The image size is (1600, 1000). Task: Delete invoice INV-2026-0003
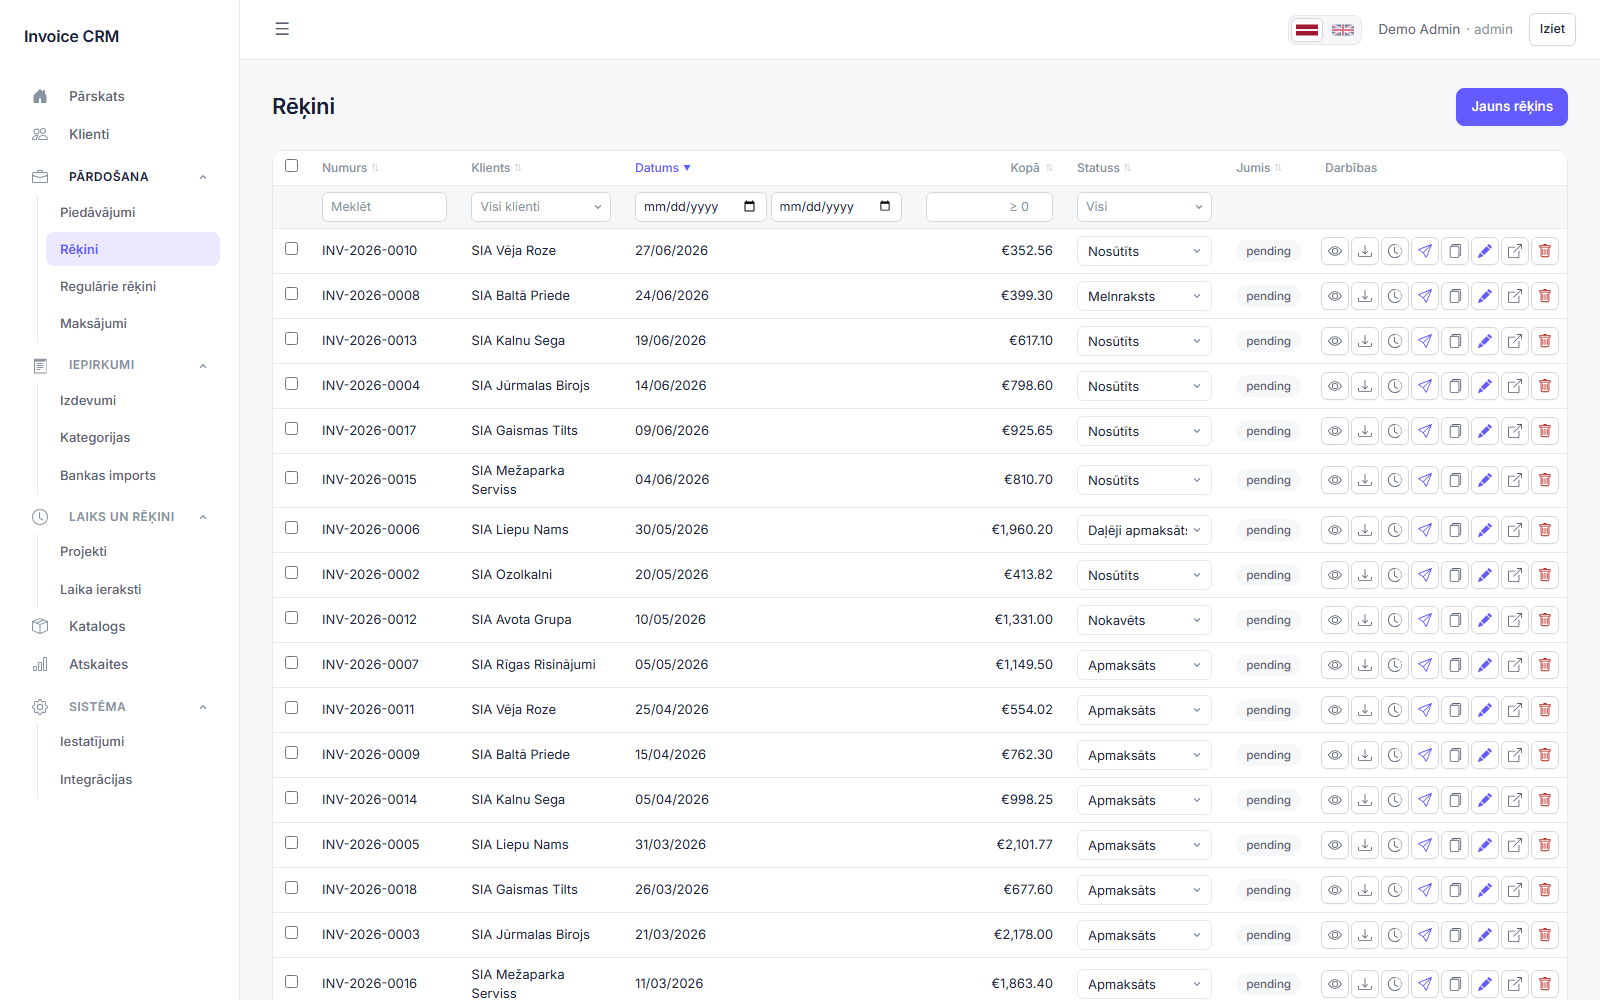pos(1545,935)
